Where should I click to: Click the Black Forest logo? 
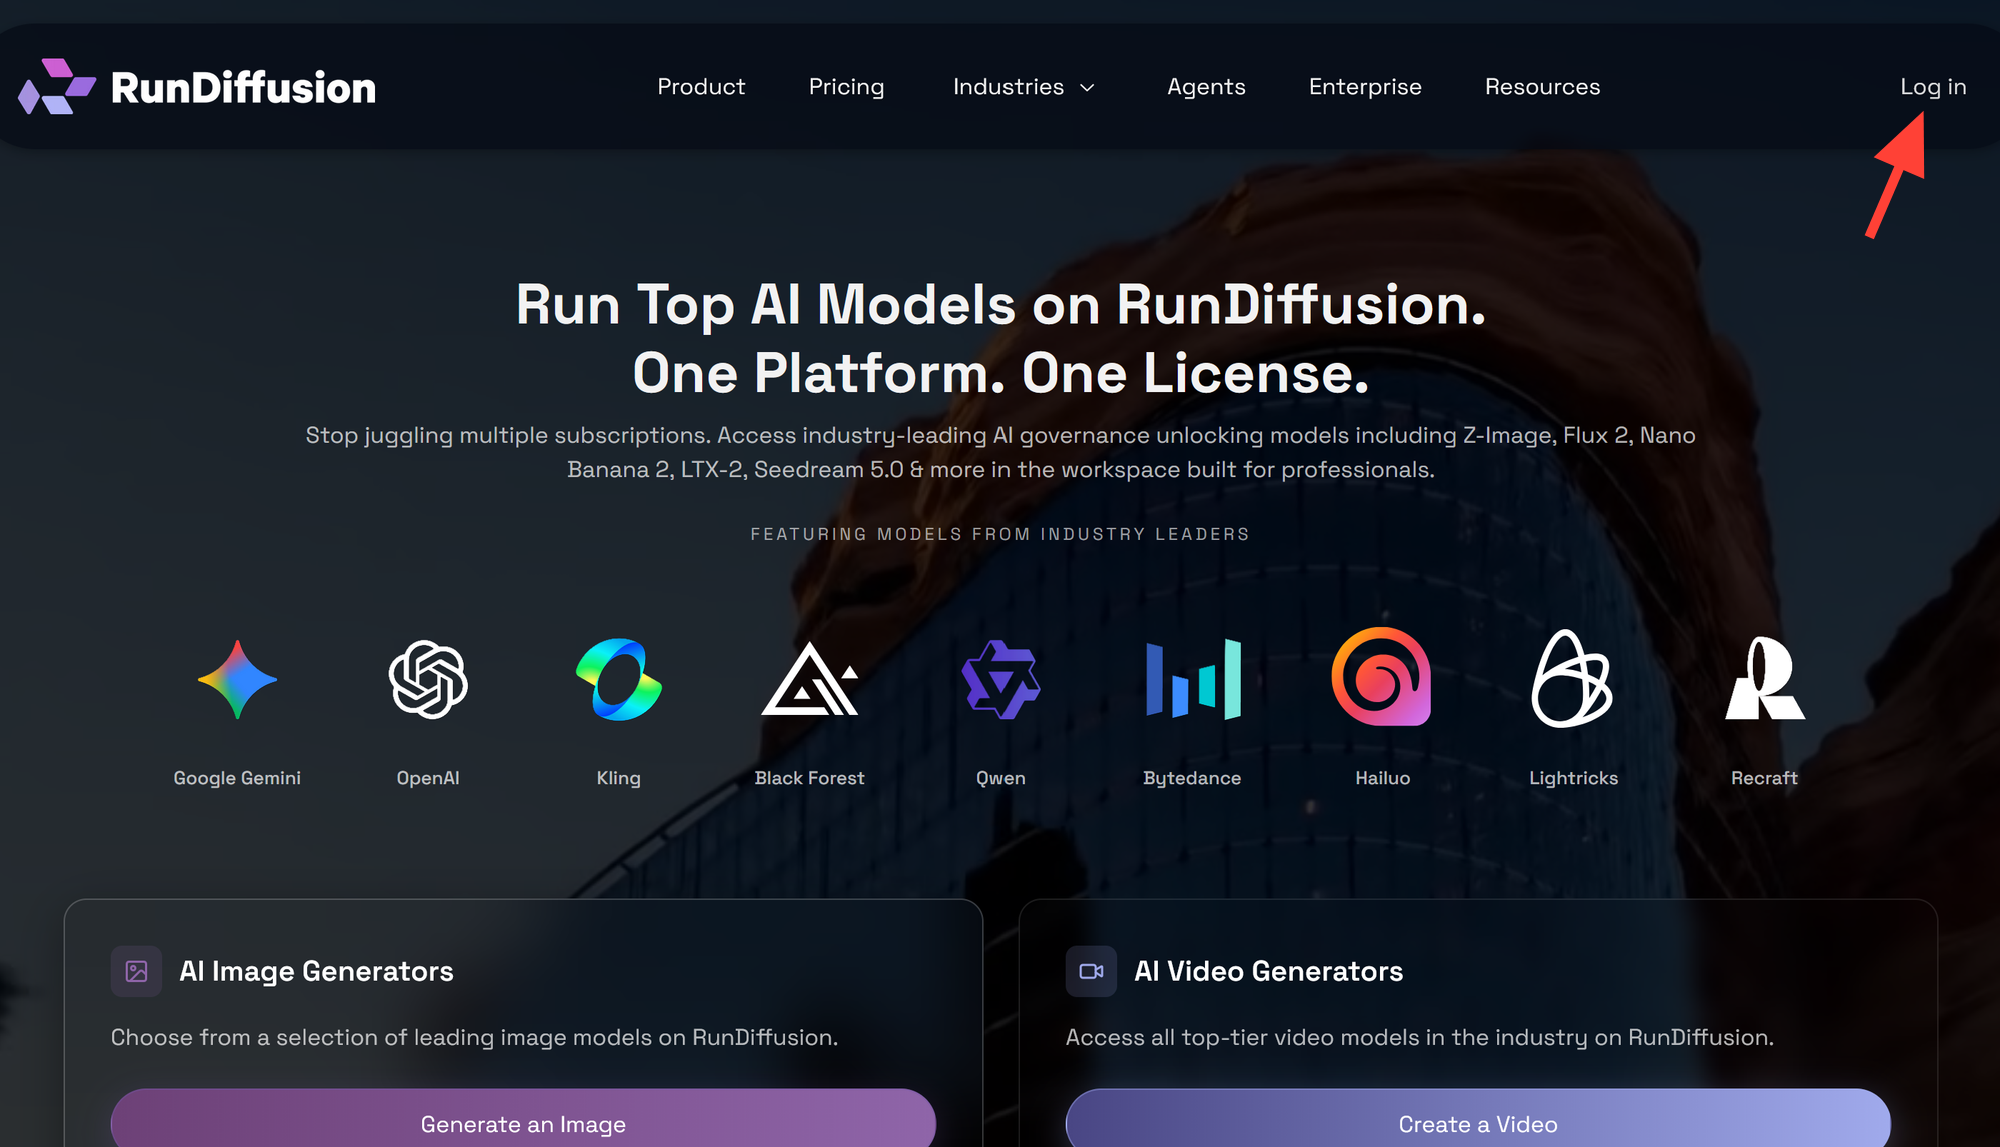point(810,678)
